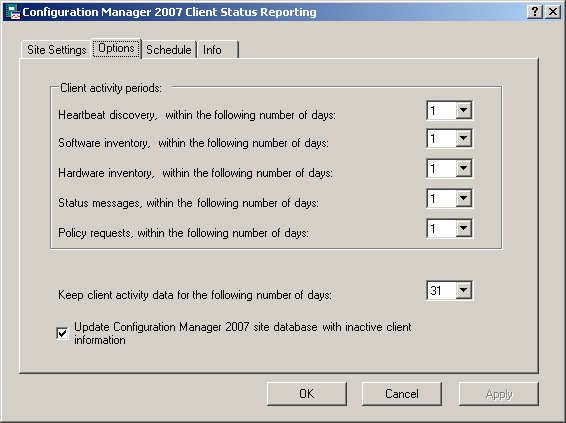Toggle Update site database with inactive client checkbox
The image size is (566, 423).
click(x=62, y=333)
